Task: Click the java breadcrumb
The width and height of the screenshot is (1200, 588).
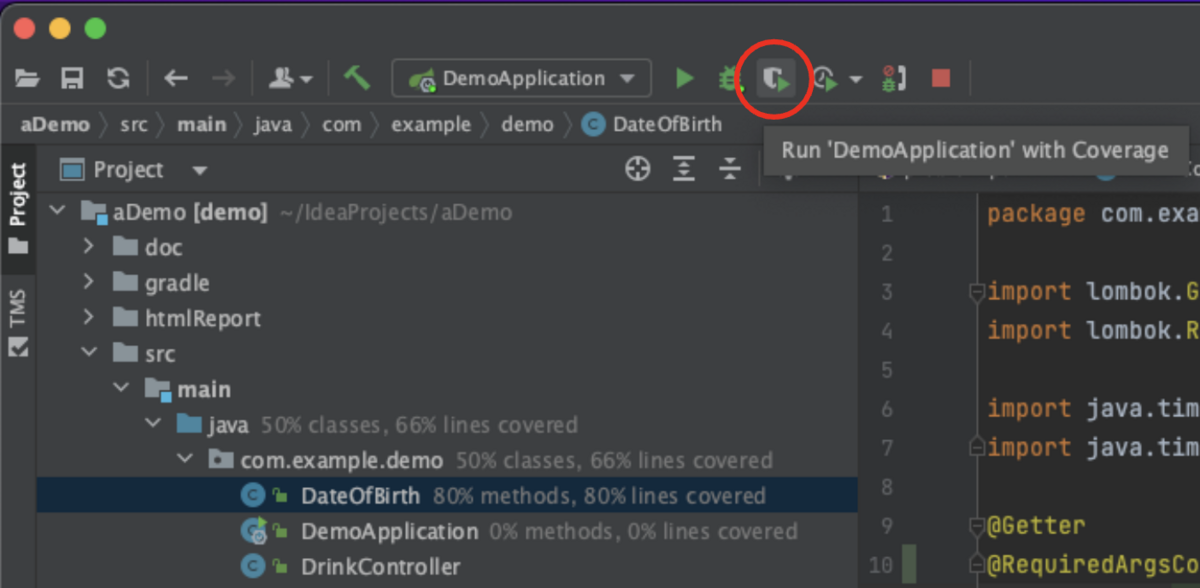Action: click(x=273, y=124)
